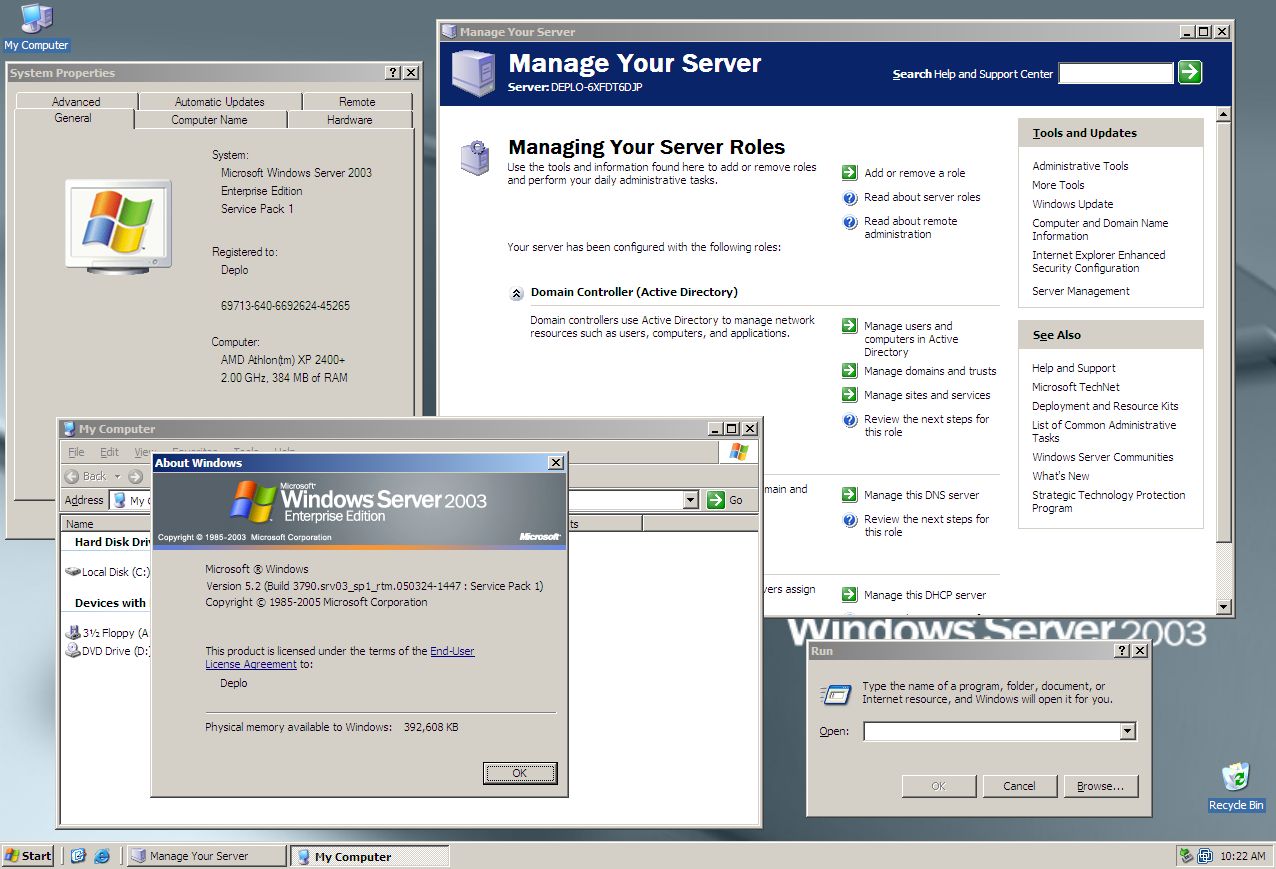
Task: Click Show Desktop quick launch icon
Action: pyautogui.click(x=78, y=856)
